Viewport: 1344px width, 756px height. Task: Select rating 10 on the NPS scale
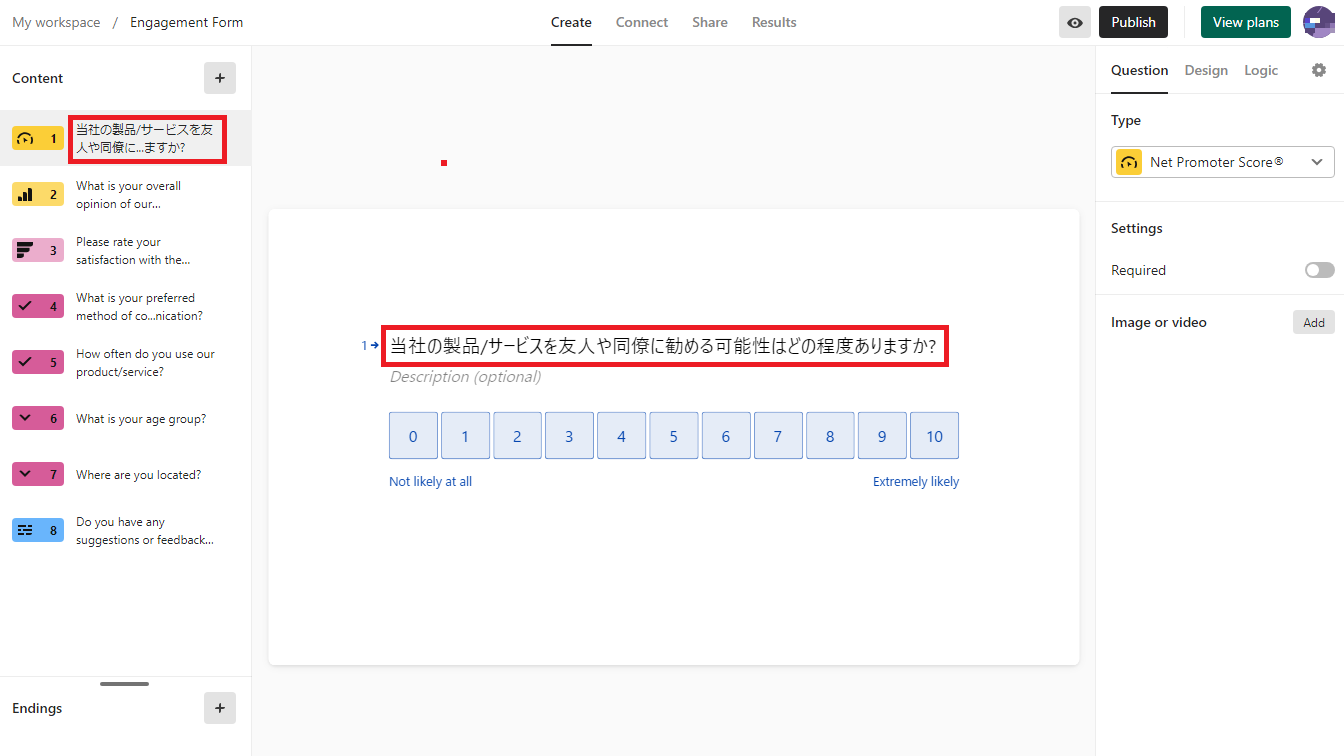(934, 436)
